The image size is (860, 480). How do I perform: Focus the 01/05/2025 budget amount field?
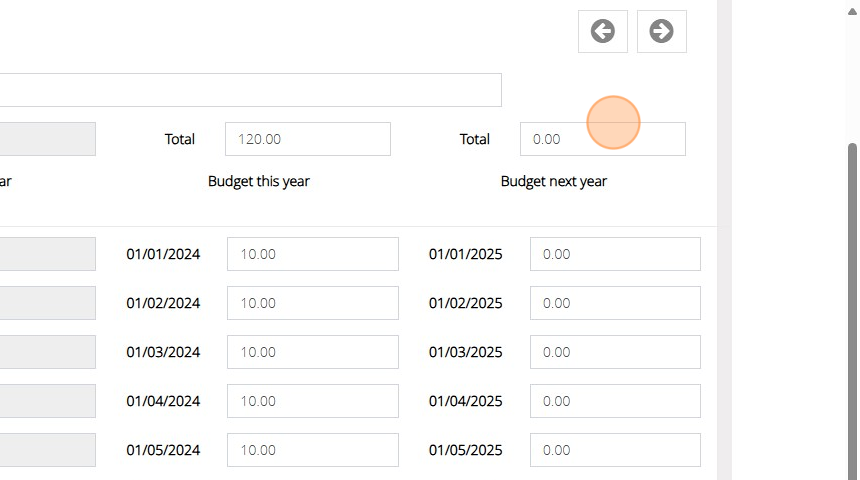pyautogui.click(x=615, y=450)
